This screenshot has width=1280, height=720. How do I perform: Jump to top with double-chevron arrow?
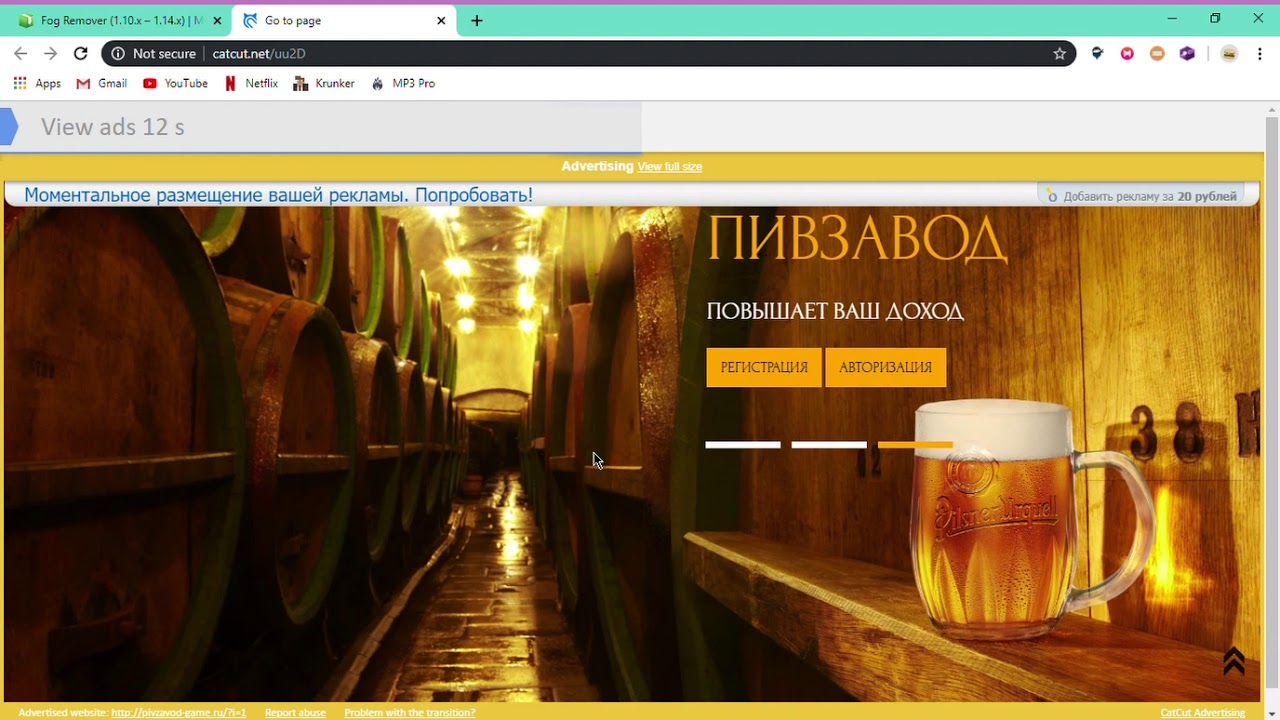(x=1234, y=661)
